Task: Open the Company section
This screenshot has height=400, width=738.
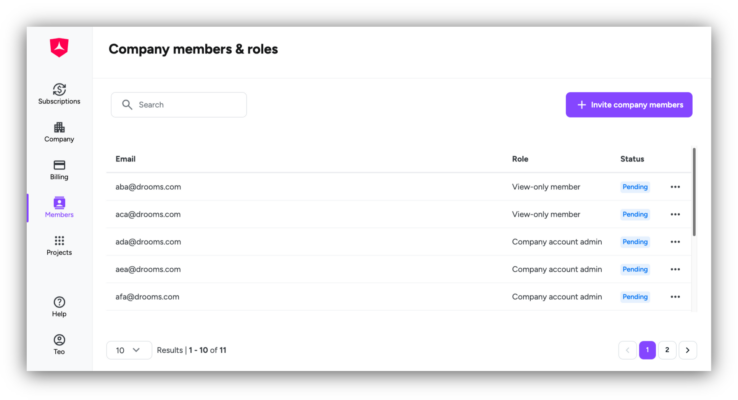Action: (x=59, y=132)
